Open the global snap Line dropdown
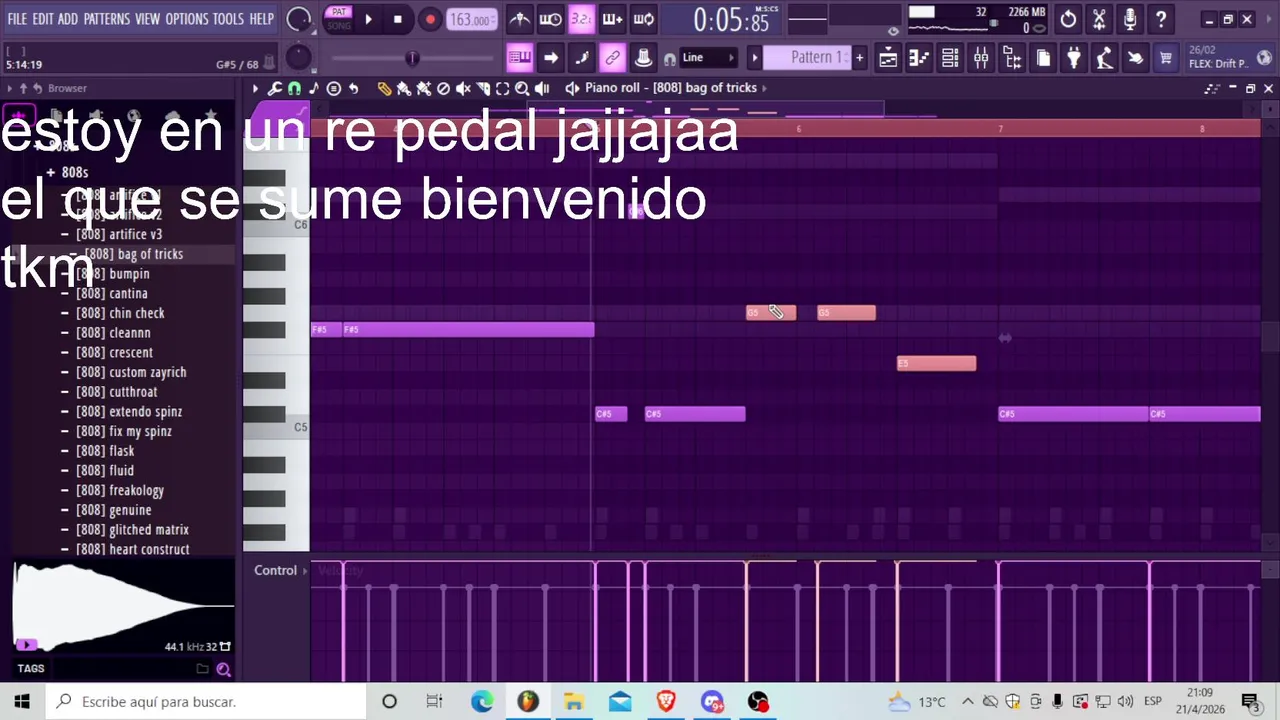 (x=708, y=58)
